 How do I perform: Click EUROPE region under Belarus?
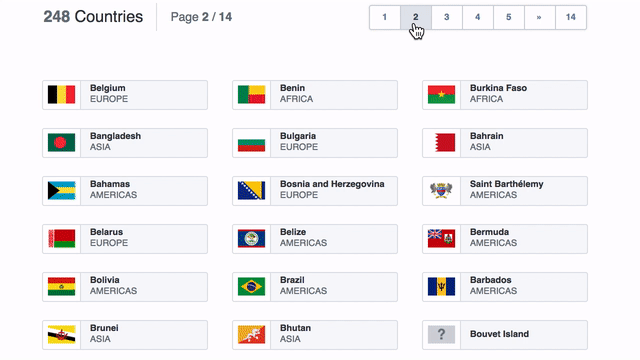(x=109, y=243)
